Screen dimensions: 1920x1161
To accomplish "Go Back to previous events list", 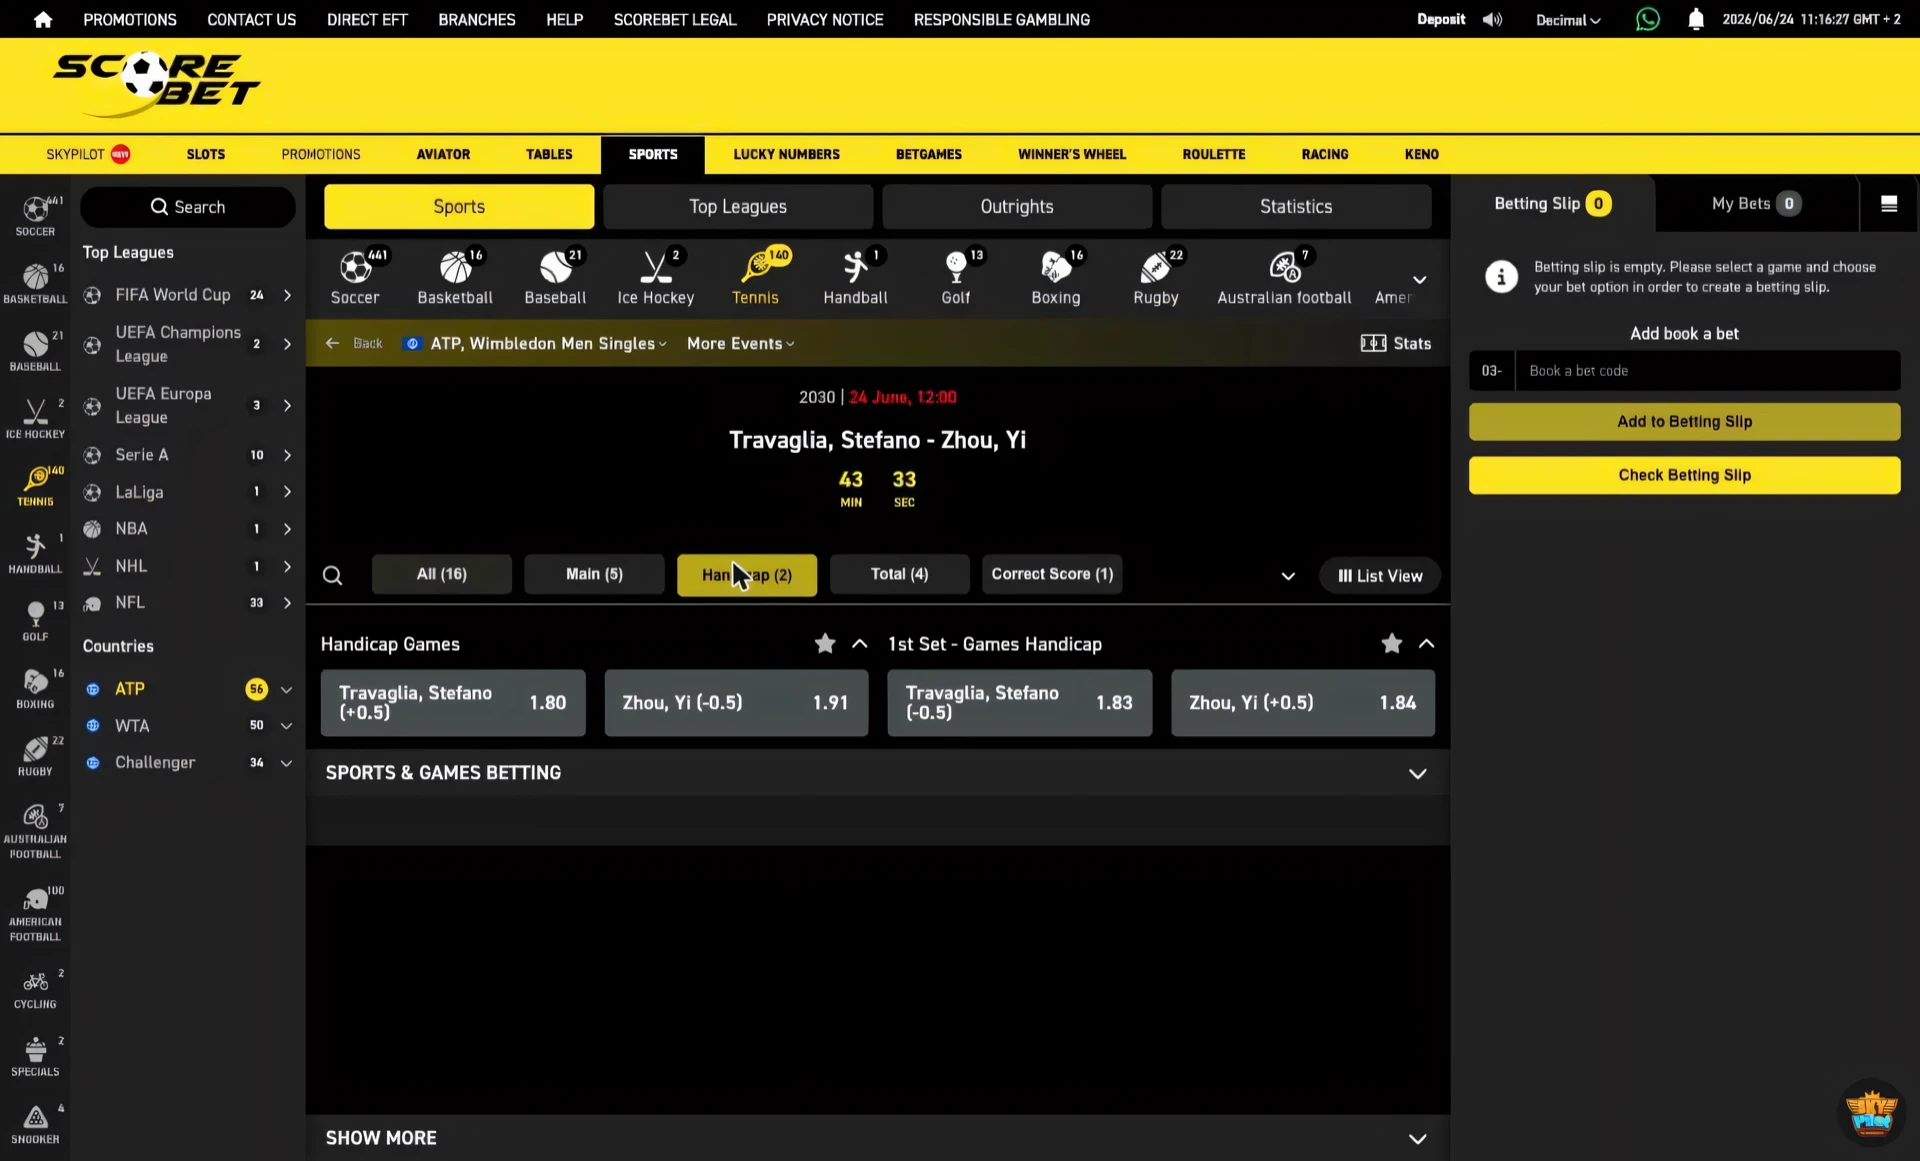I will 354,343.
